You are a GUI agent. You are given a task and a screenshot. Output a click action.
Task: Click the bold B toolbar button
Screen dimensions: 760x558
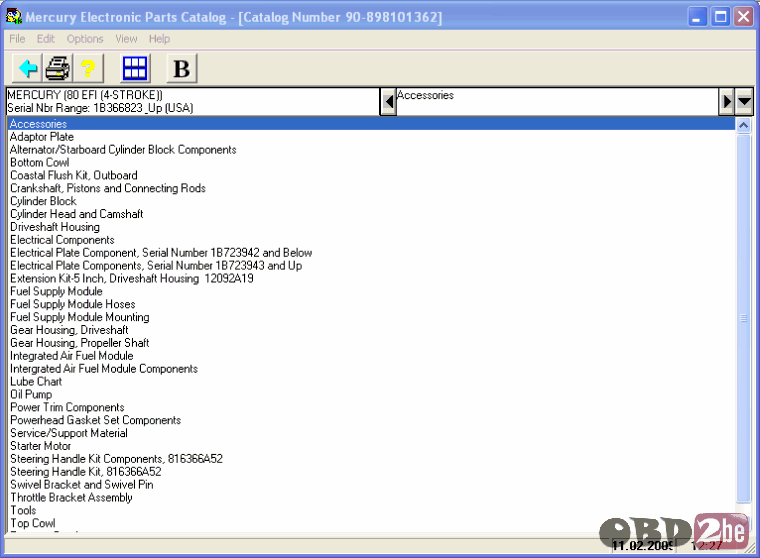tap(182, 68)
